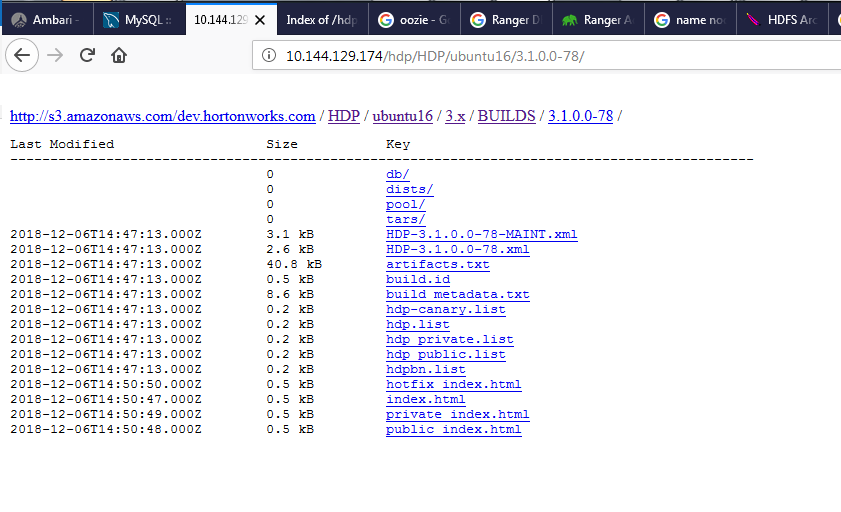Screen dimensions: 841x512
Task: Open the 3.1.0.0-78 breadcrumb link
Action: pos(580,116)
